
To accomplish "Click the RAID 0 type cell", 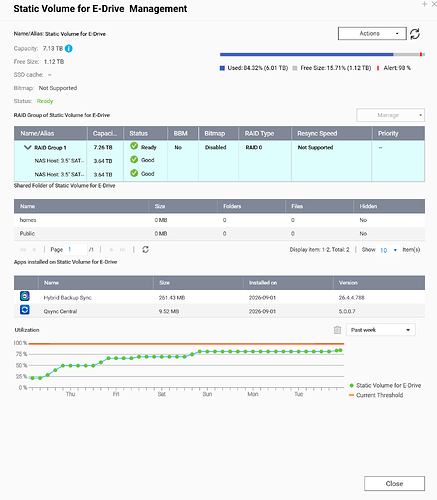I will (x=254, y=147).
